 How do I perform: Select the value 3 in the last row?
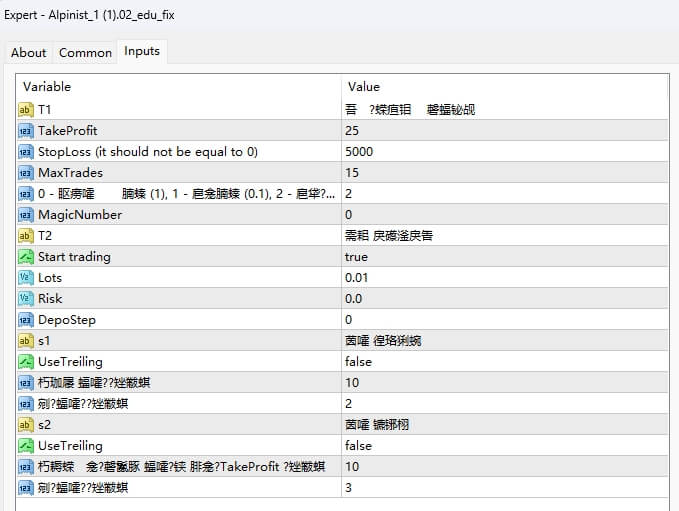349,488
